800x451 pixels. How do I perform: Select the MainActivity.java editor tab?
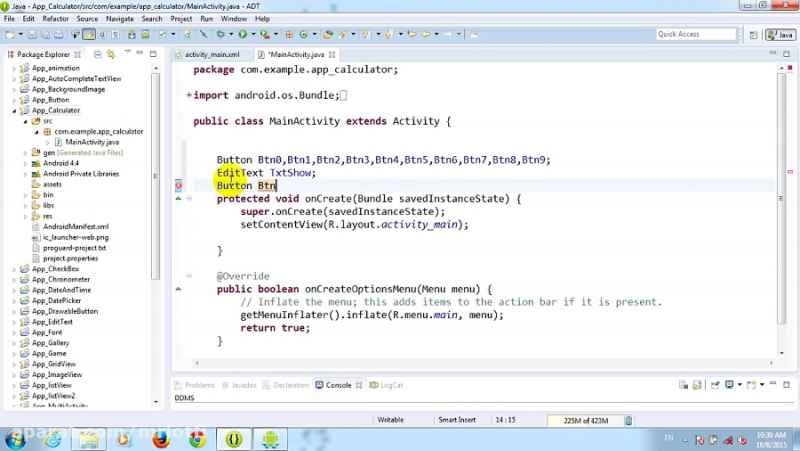[x=296, y=55]
